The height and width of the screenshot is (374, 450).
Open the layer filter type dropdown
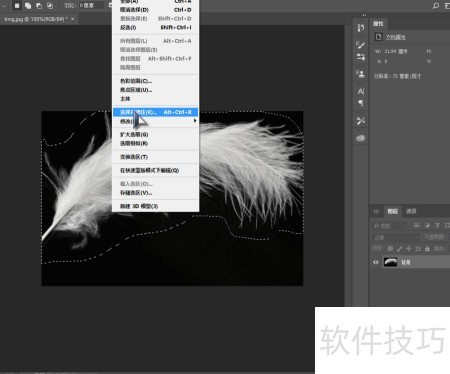[x=389, y=226]
